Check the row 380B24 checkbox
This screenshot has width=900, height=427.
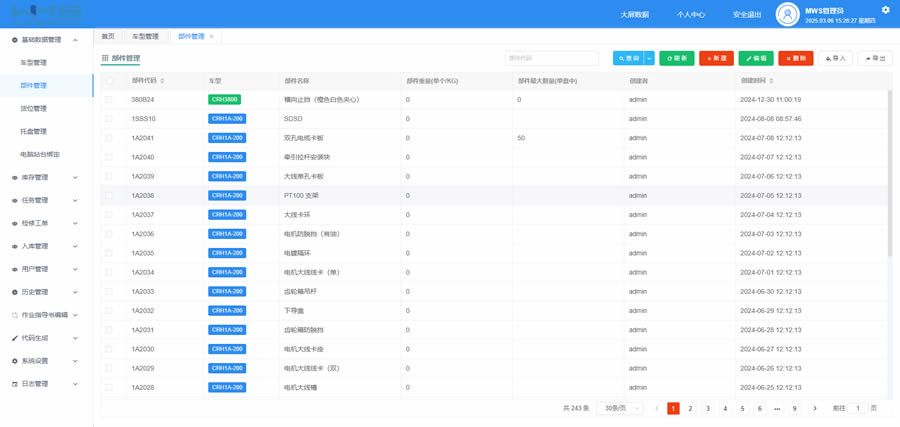[109, 99]
